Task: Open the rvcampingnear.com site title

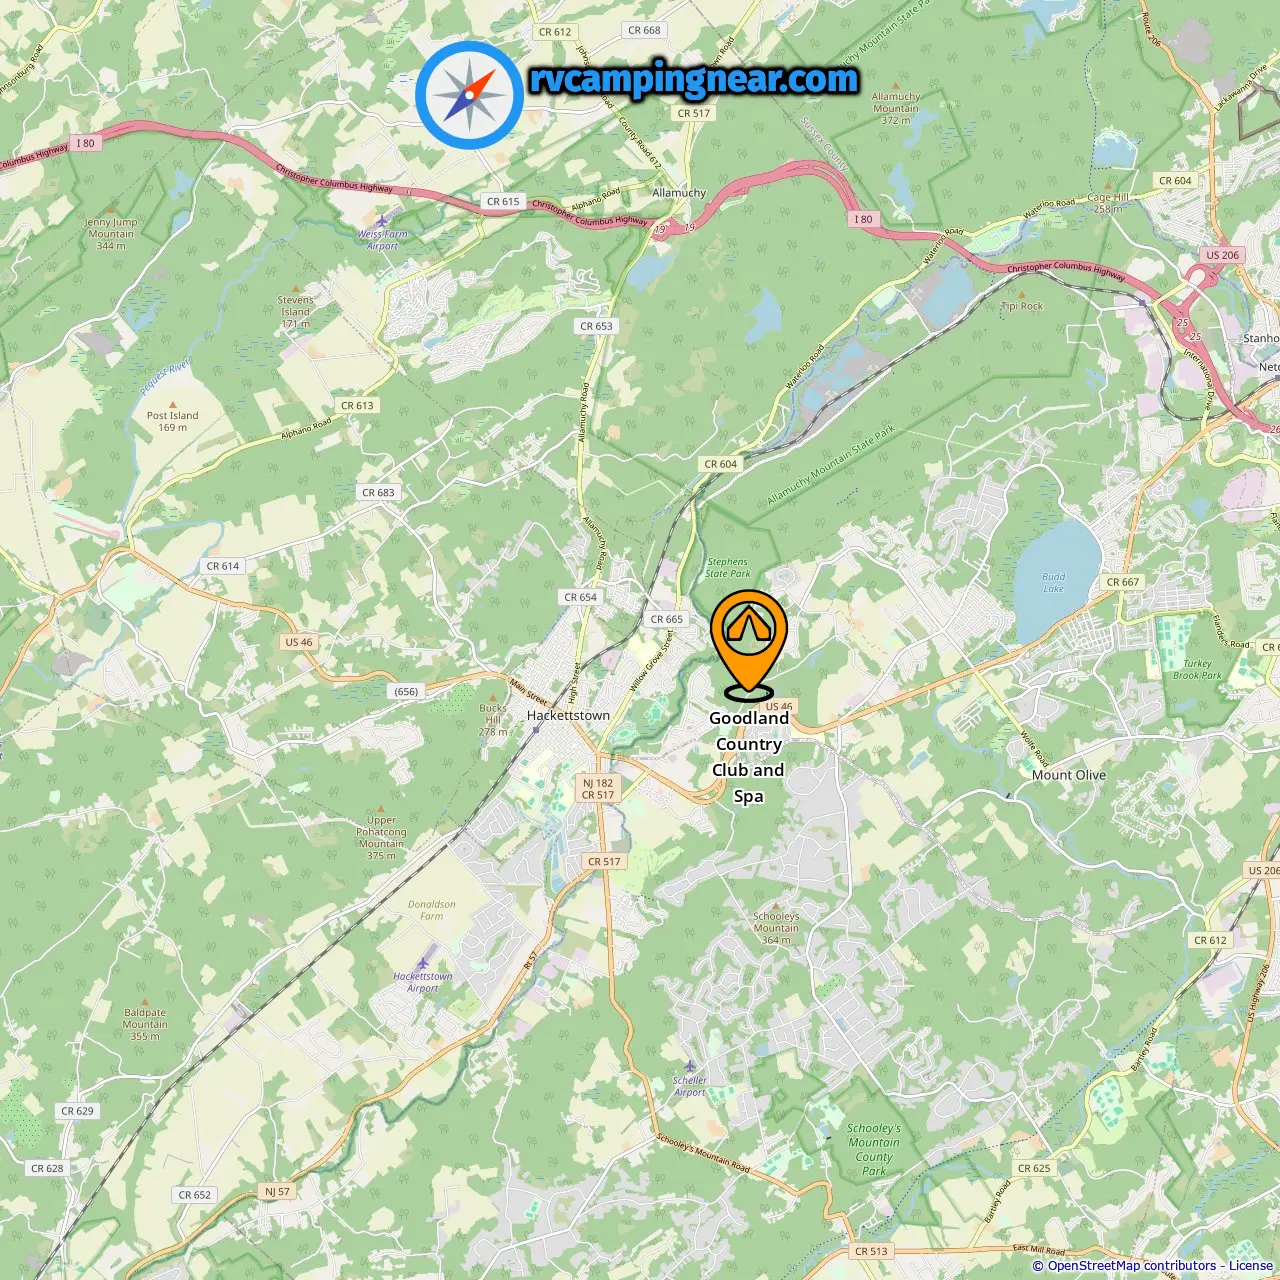Action: (693, 79)
